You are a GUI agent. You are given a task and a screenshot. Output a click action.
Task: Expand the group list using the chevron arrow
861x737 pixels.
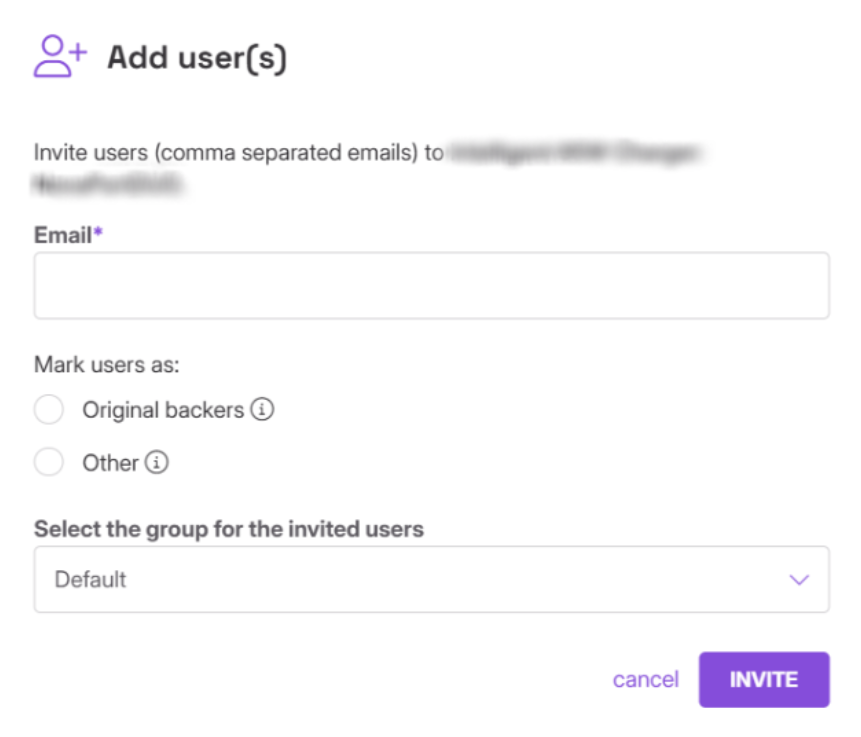(798, 579)
